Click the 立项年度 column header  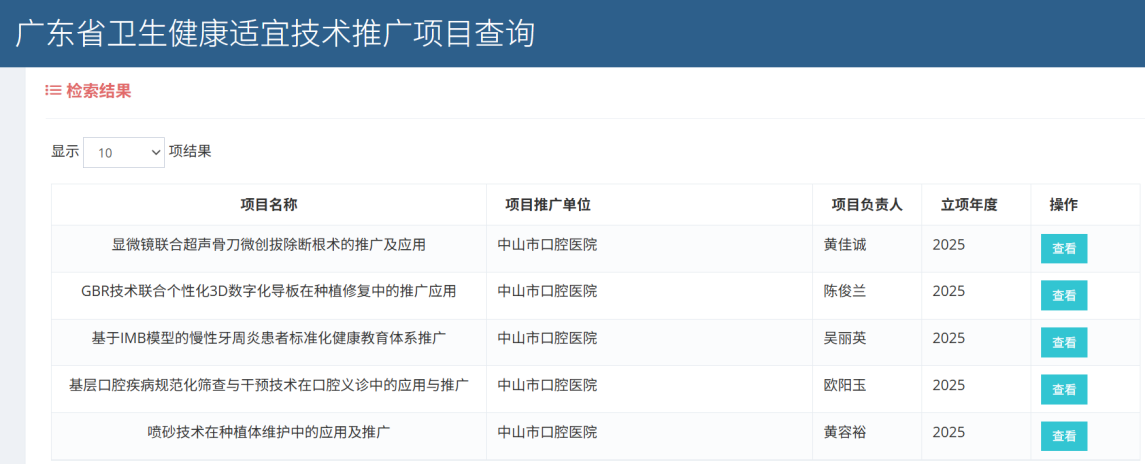click(x=969, y=205)
